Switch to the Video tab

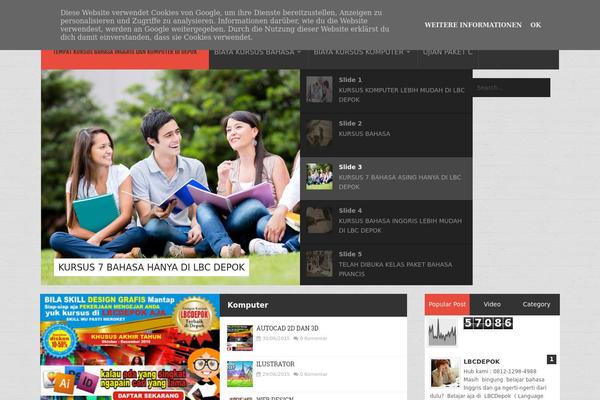(492, 305)
